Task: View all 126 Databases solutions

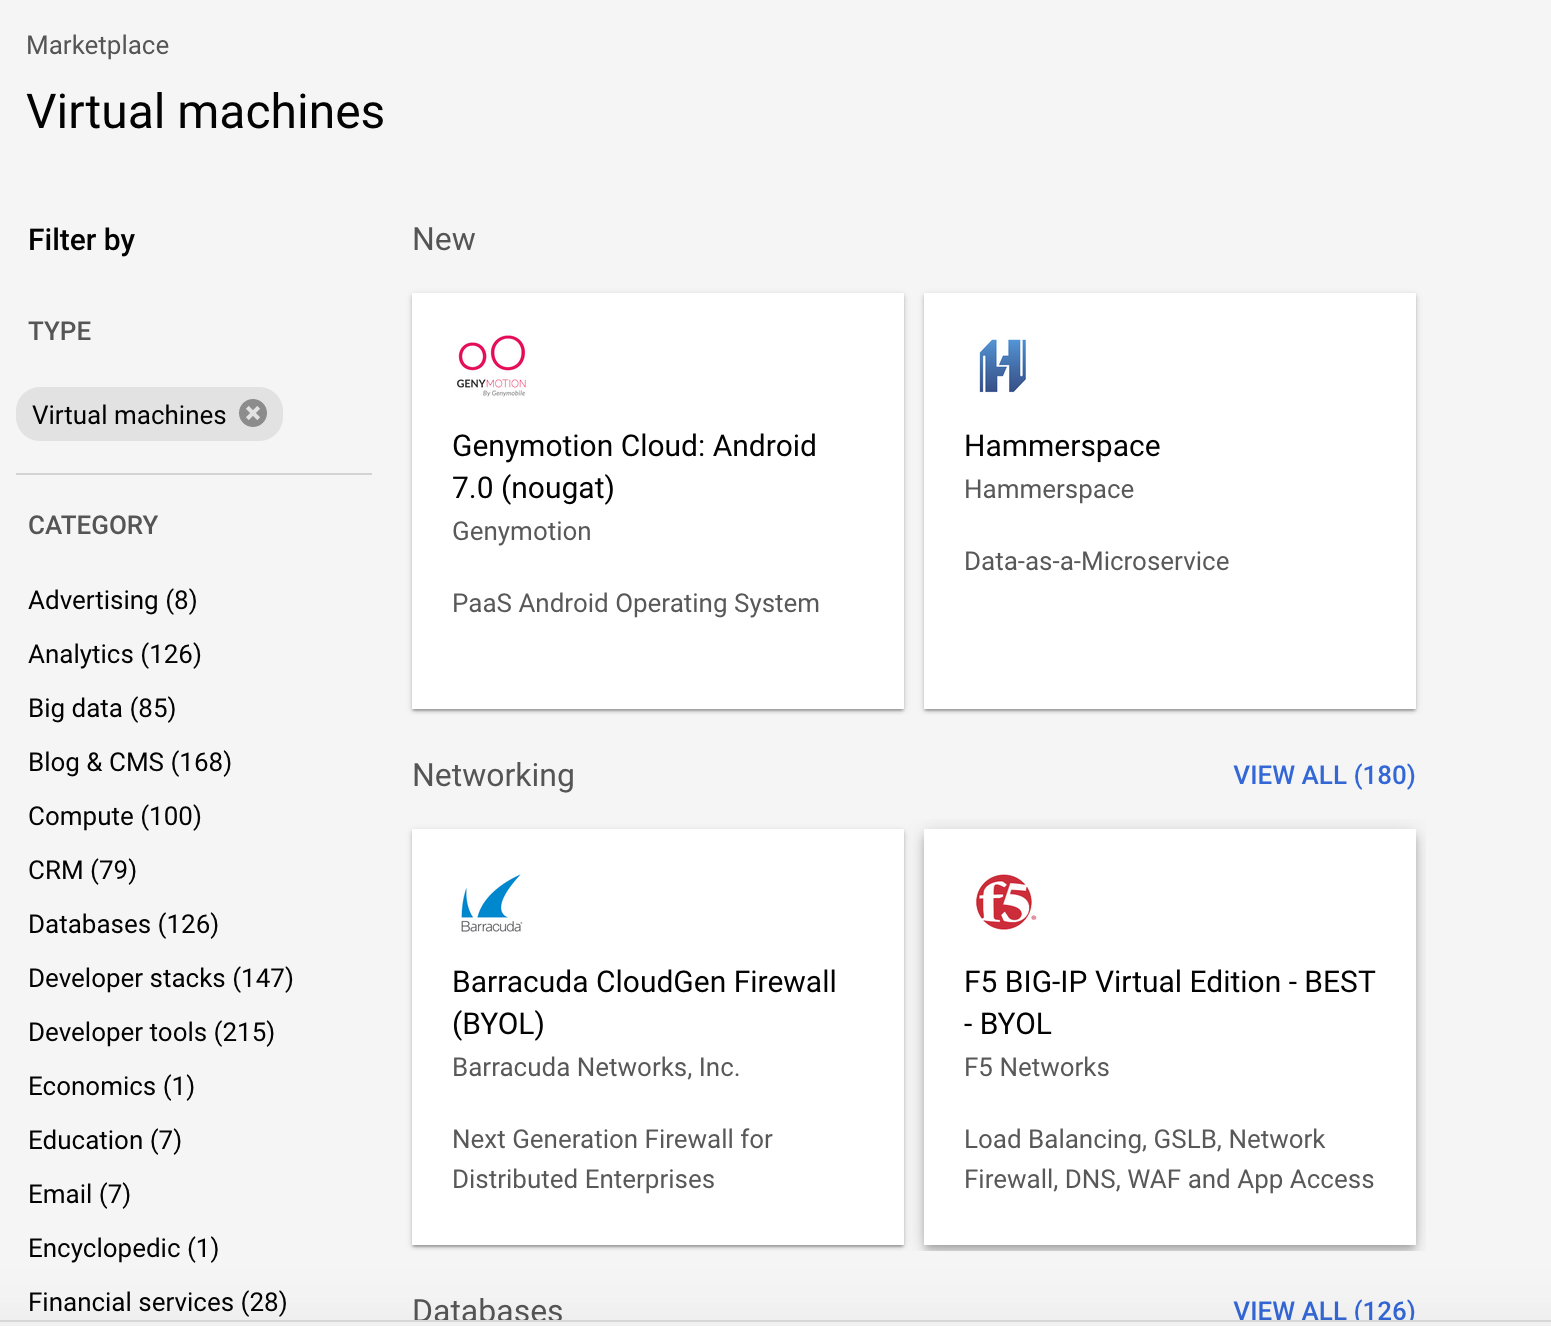Action: [1324, 1310]
